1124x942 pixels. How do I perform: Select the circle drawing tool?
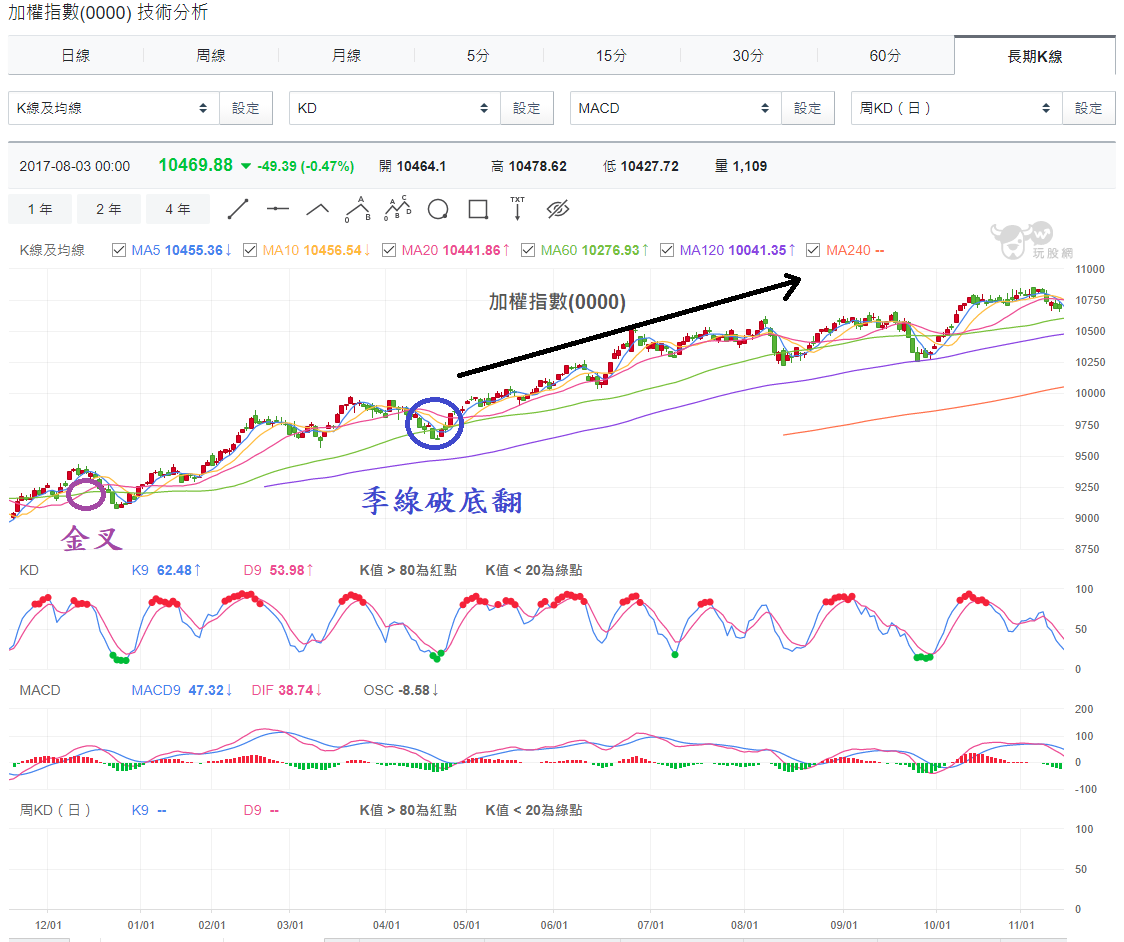(x=438, y=209)
